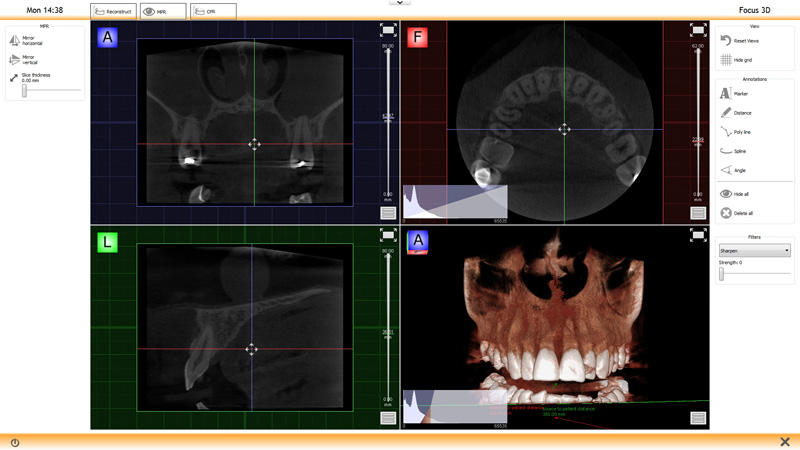Maximize the 3D rendering viewport
800x450 pixels.
pos(698,235)
